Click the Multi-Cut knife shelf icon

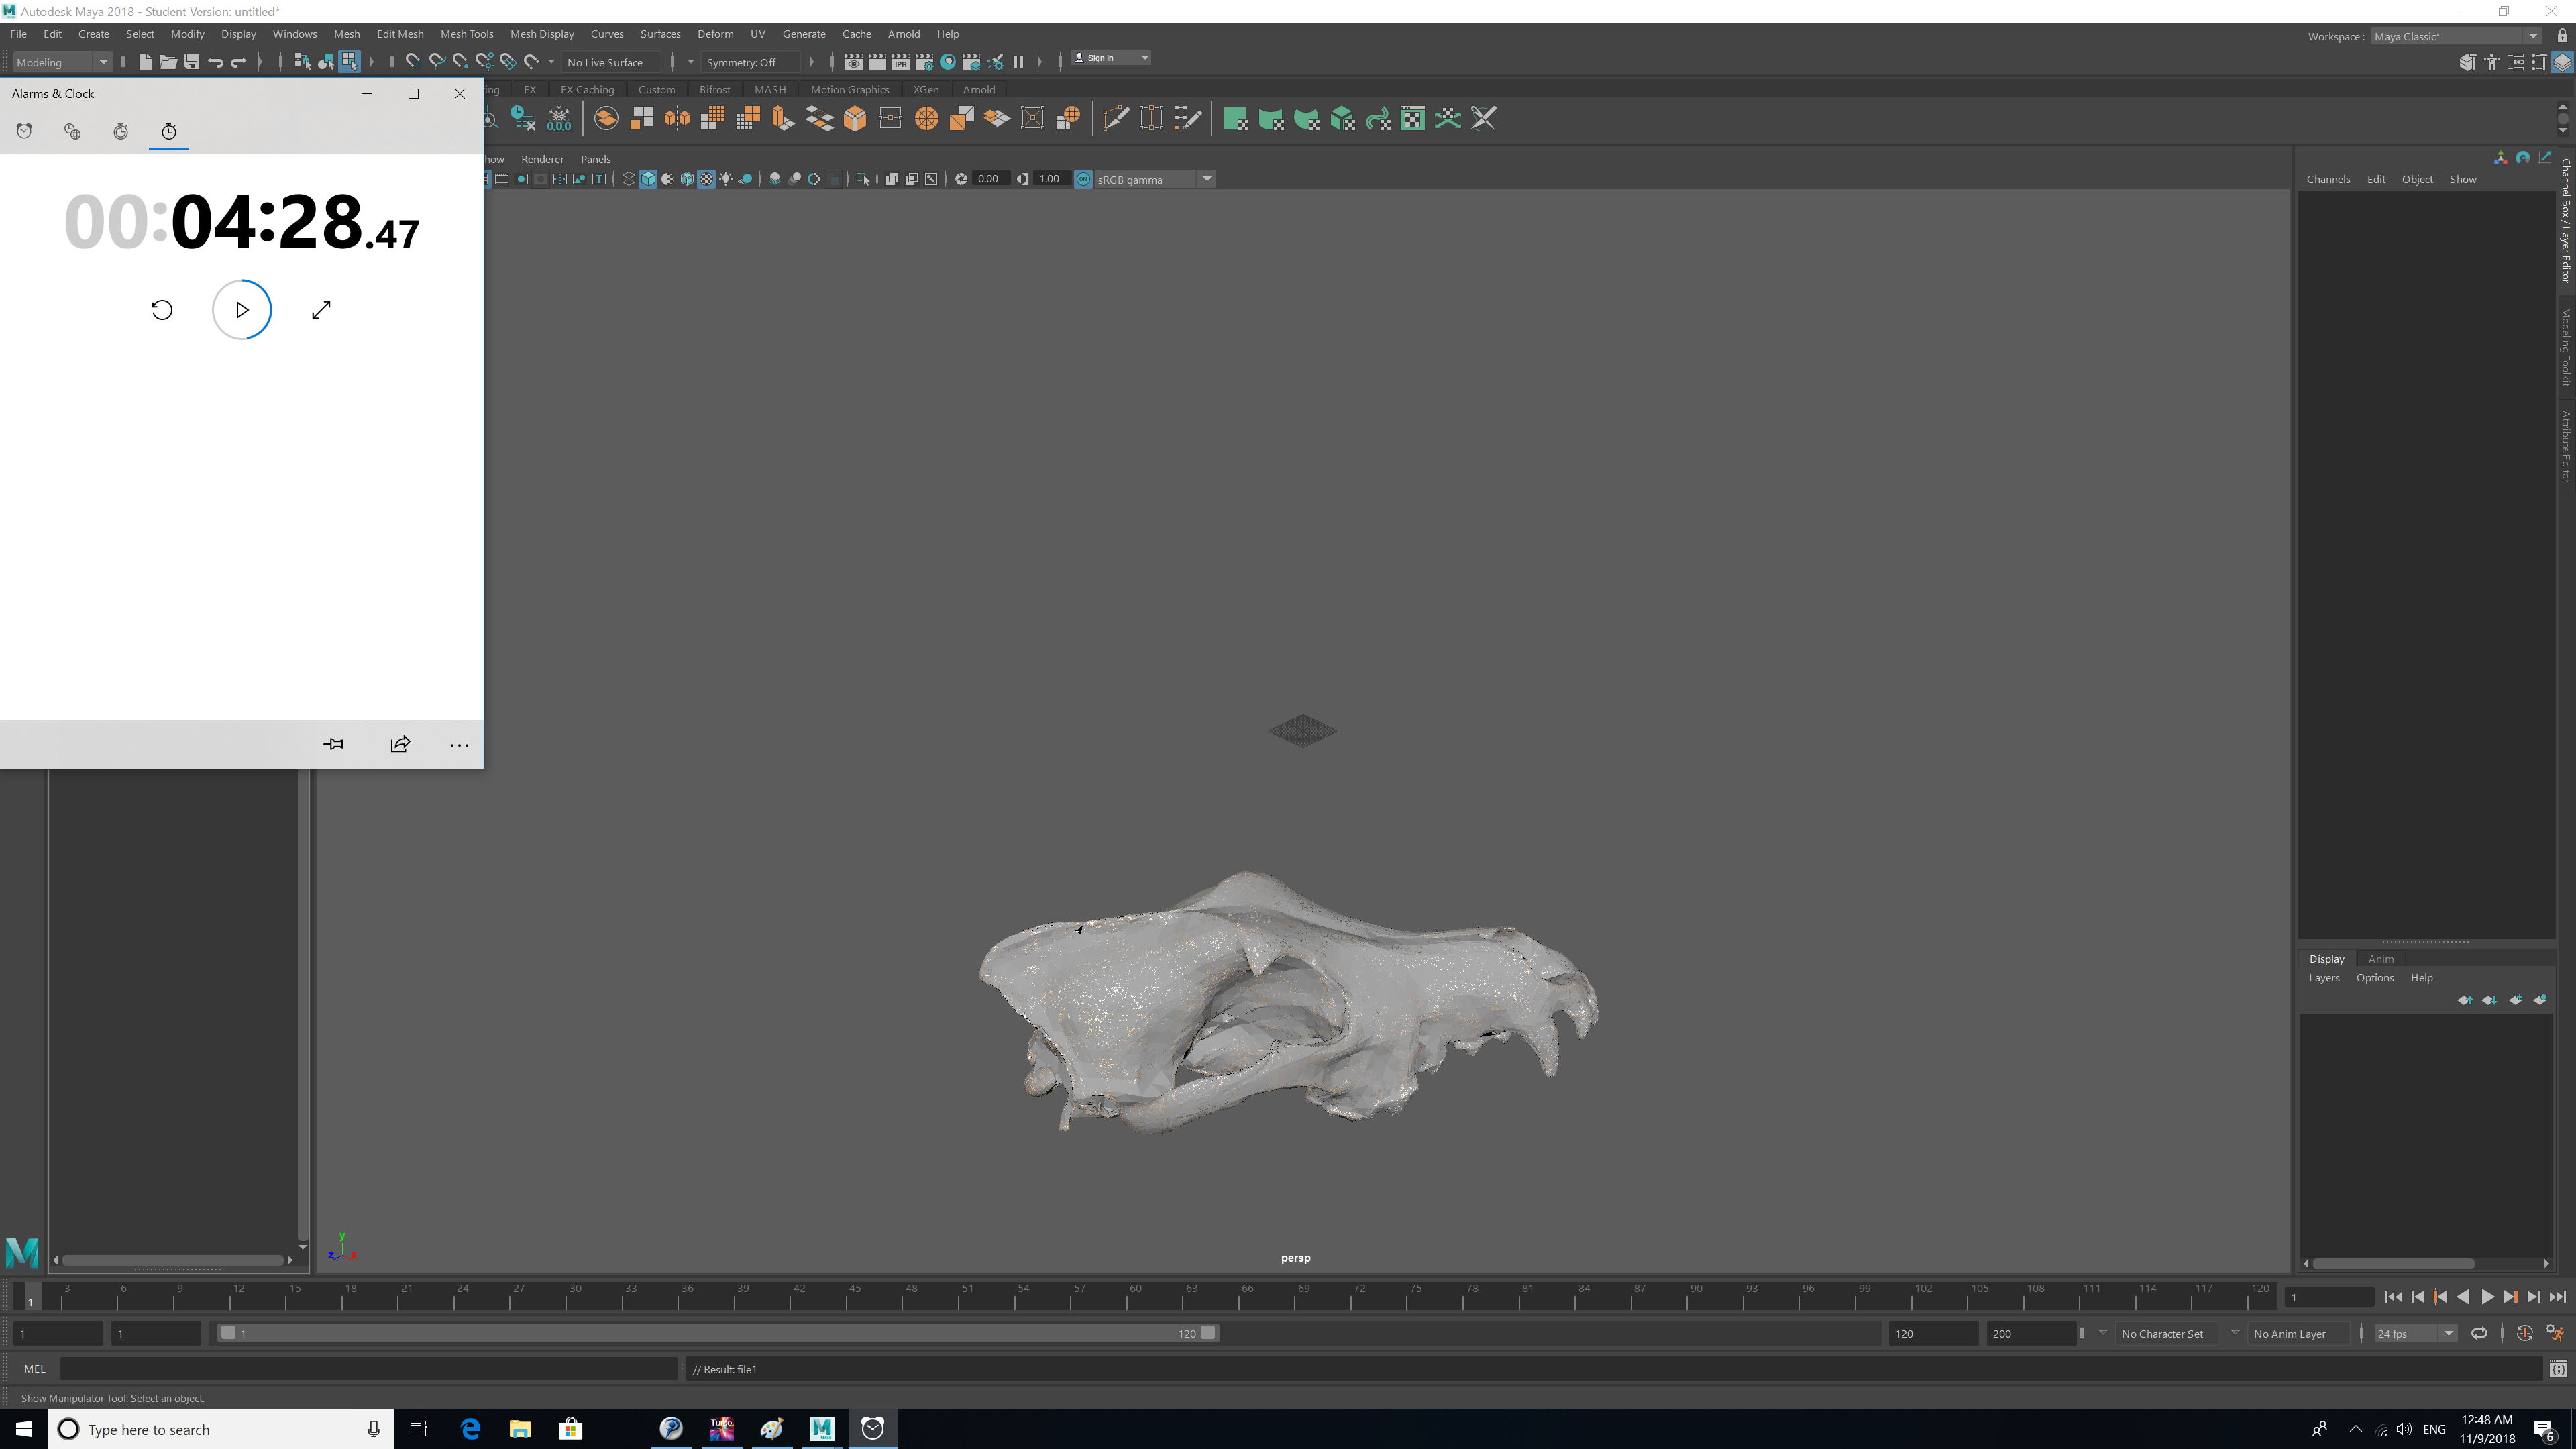coord(1115,119)
